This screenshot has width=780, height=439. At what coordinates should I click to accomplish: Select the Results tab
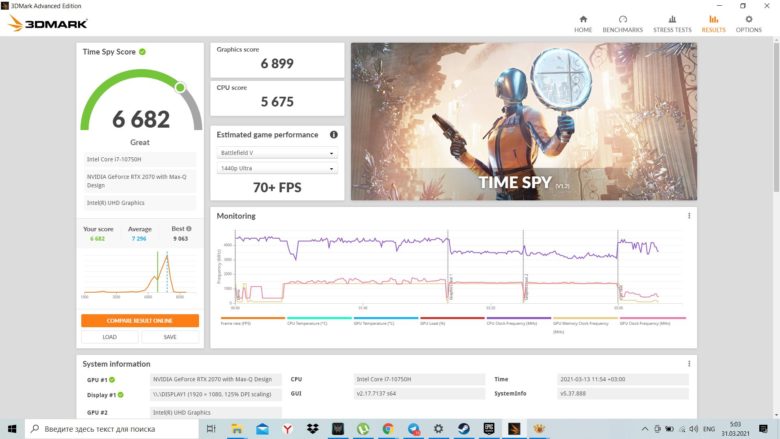pos(713,24)
